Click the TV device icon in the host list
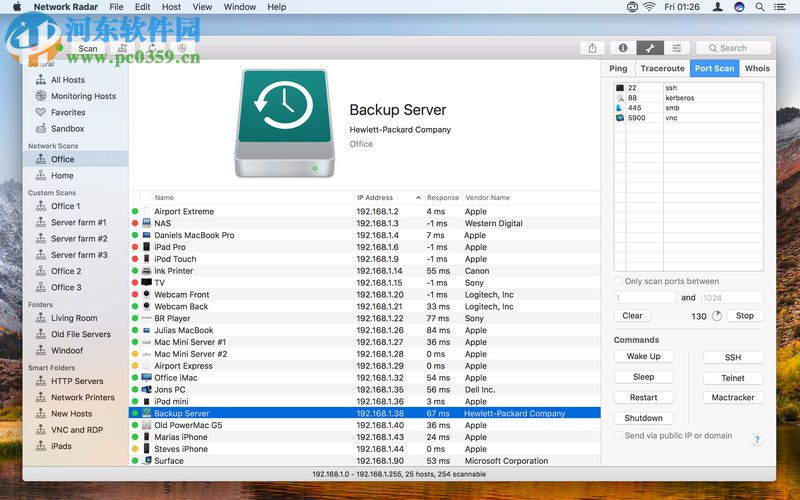 [146, 282]
